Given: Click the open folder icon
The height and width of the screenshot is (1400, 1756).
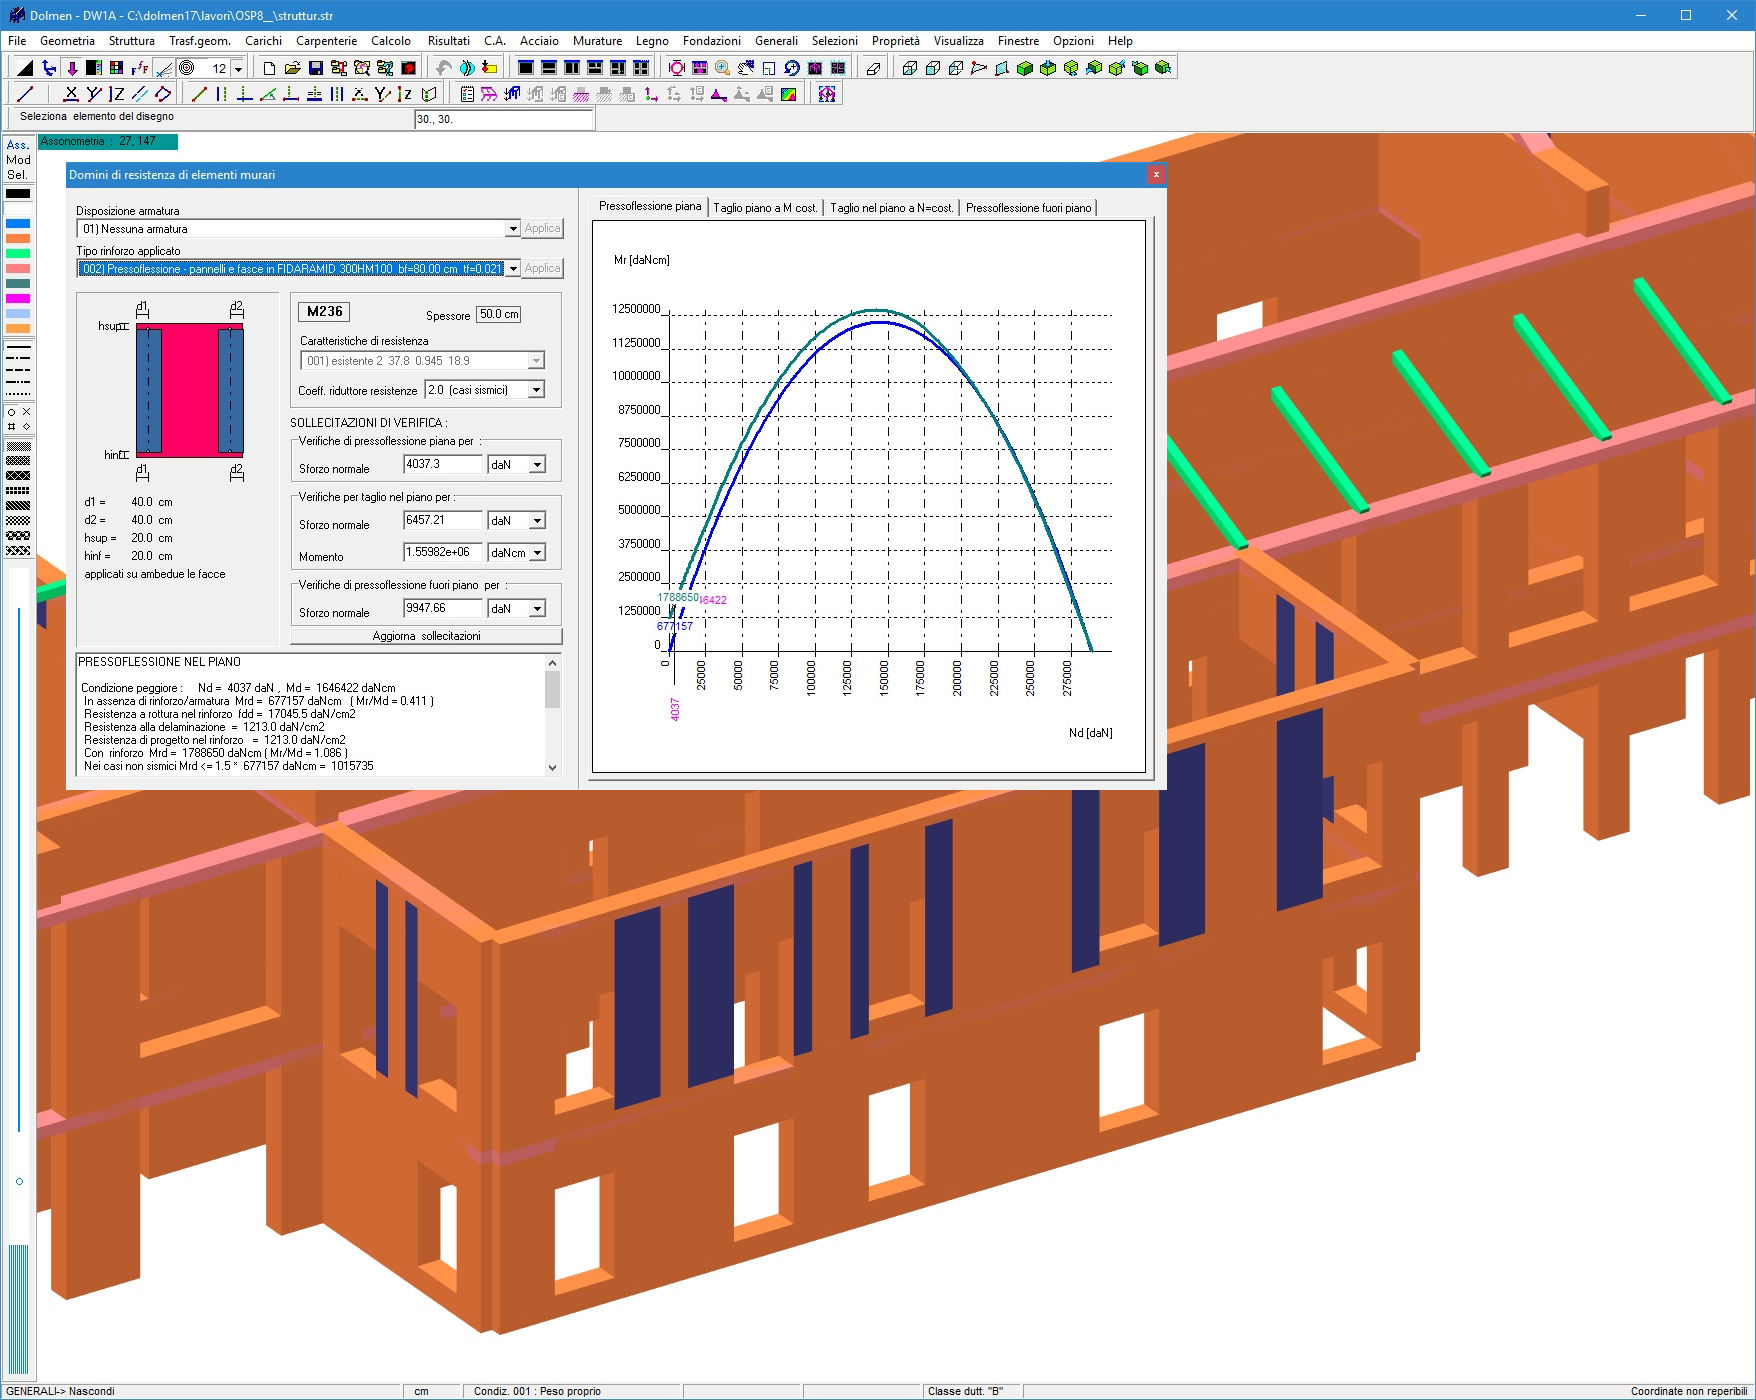Looking at the screenshot, I should point(292,68).
